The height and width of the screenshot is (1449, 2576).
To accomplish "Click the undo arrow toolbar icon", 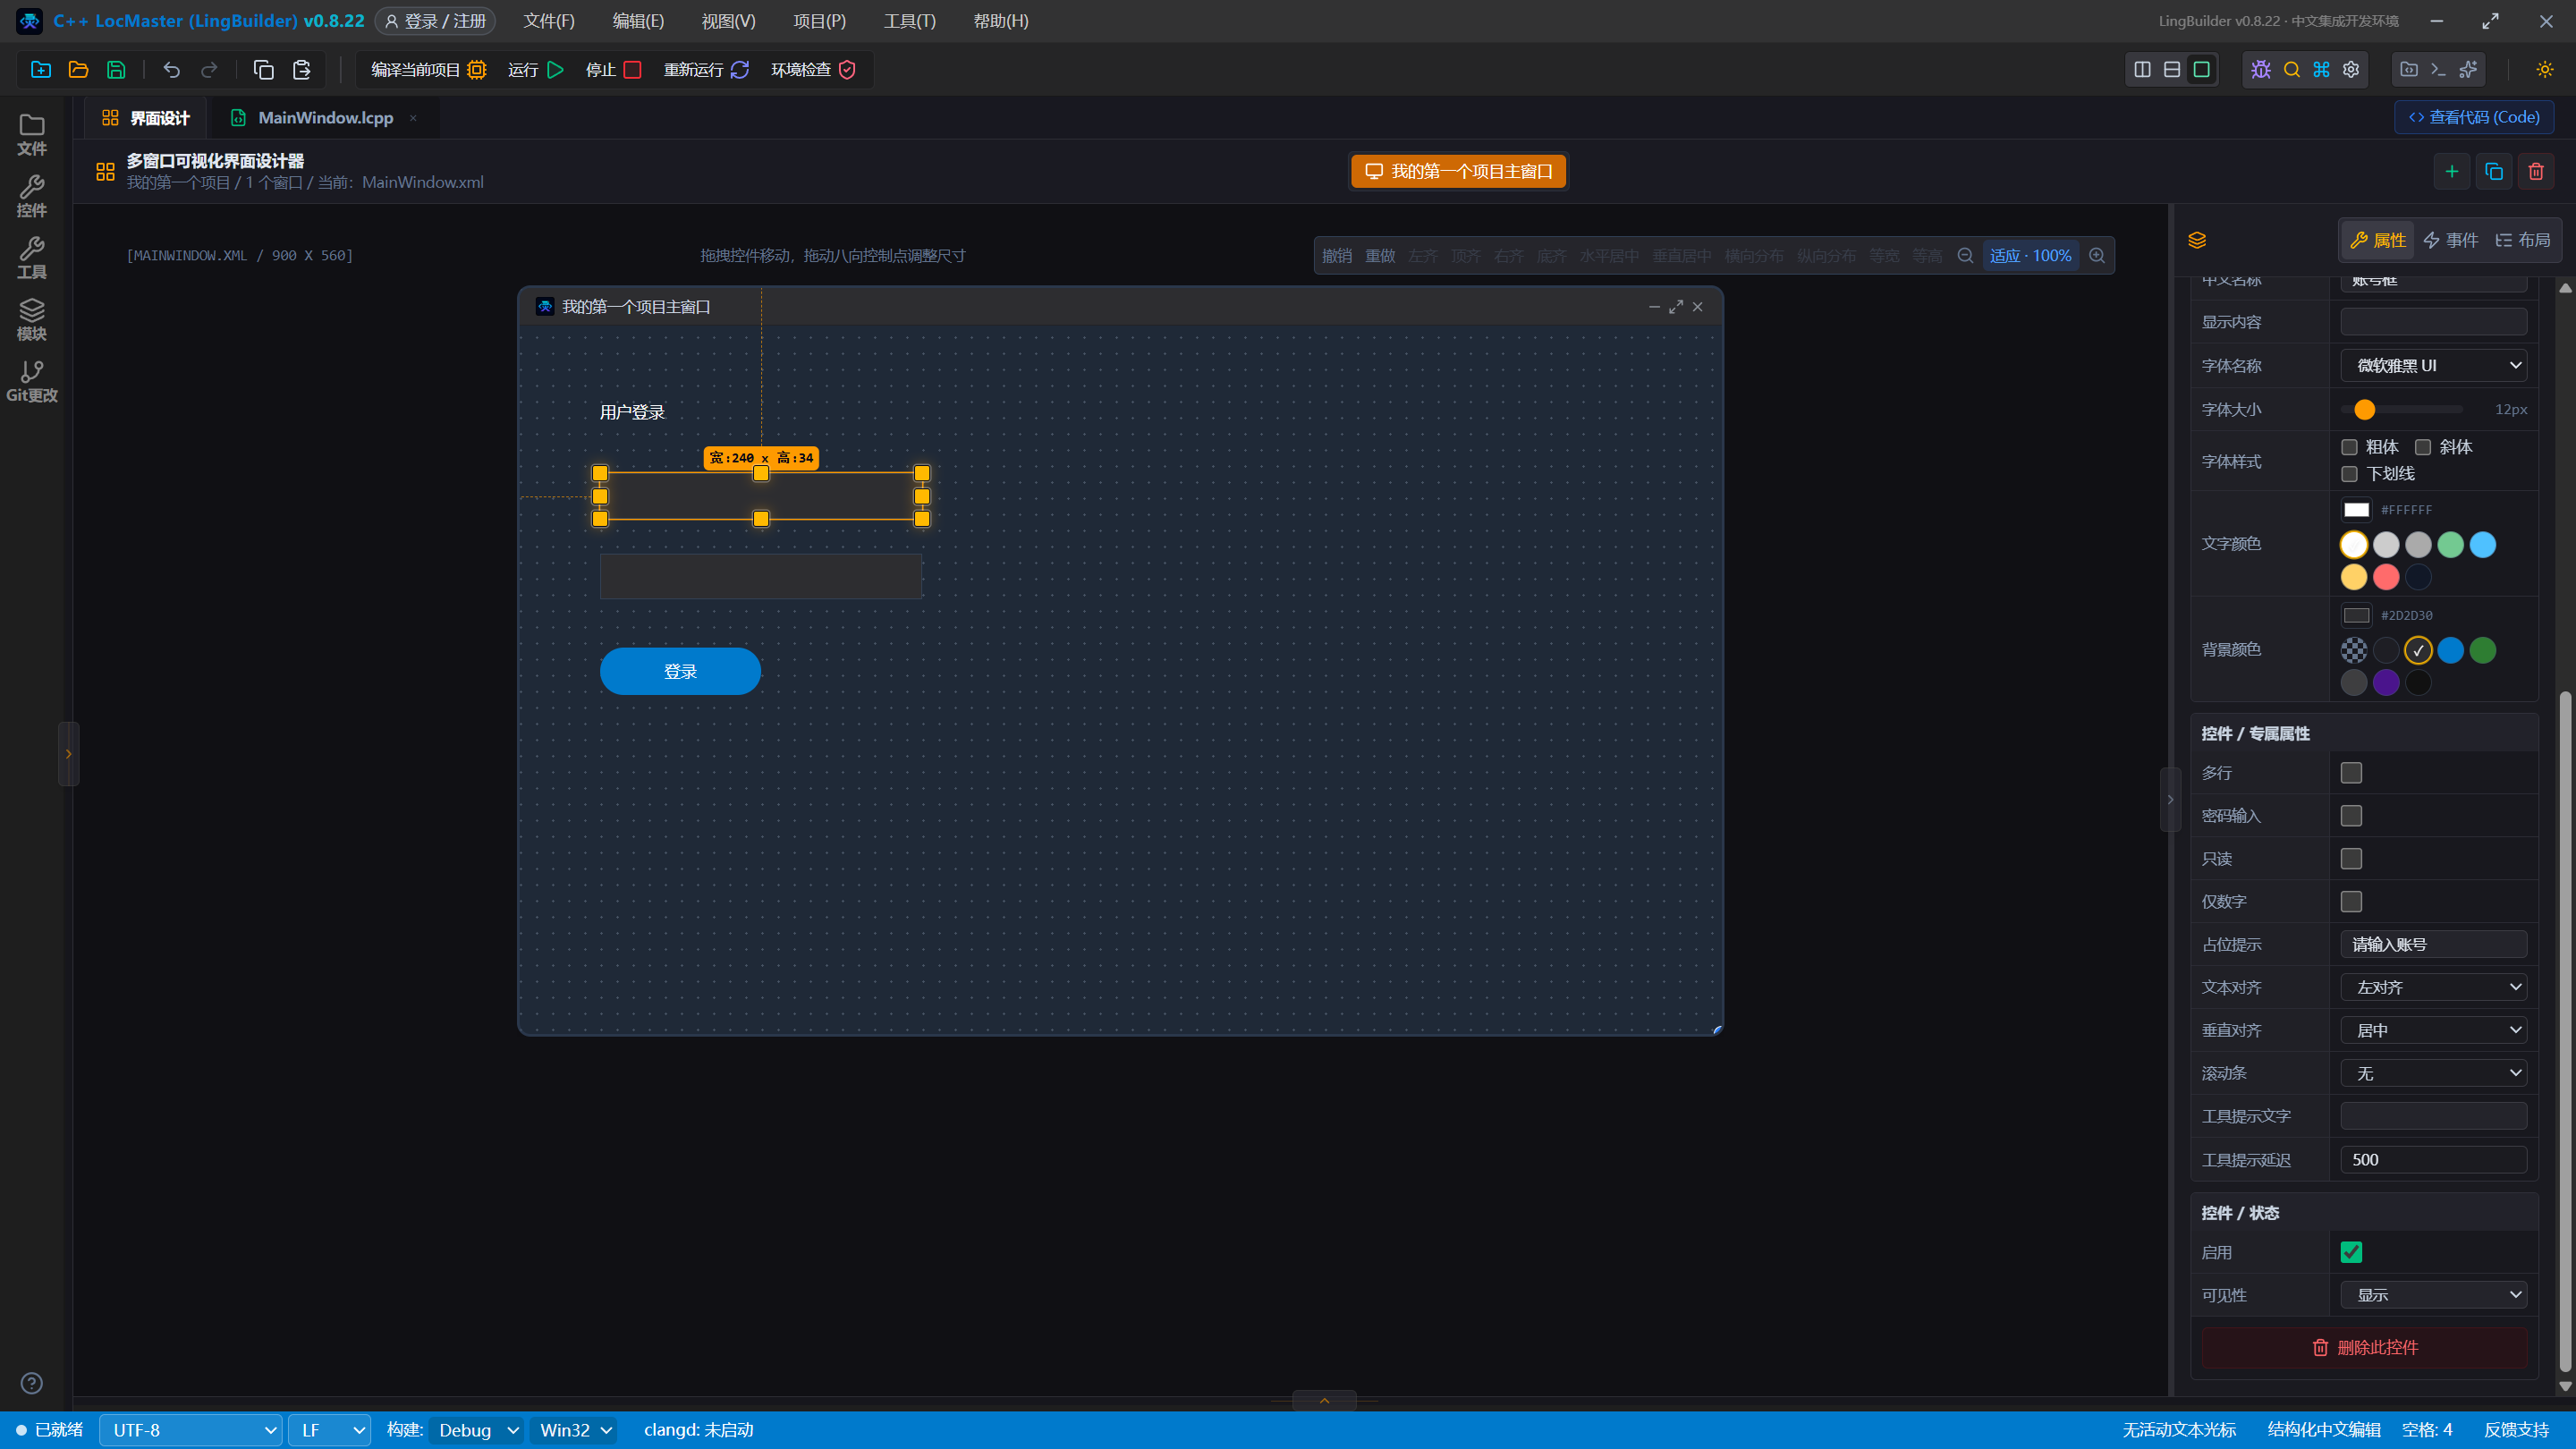I will click(x=172, y=69).
